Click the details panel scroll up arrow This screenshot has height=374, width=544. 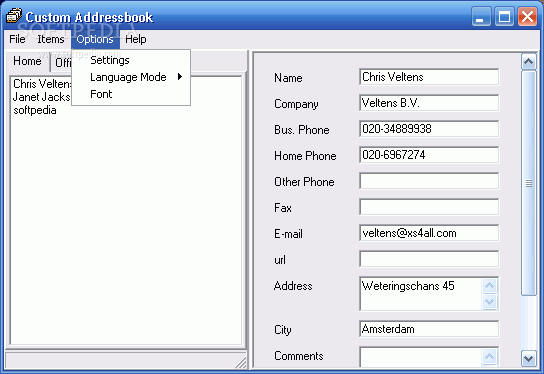[x=528, y=62]
